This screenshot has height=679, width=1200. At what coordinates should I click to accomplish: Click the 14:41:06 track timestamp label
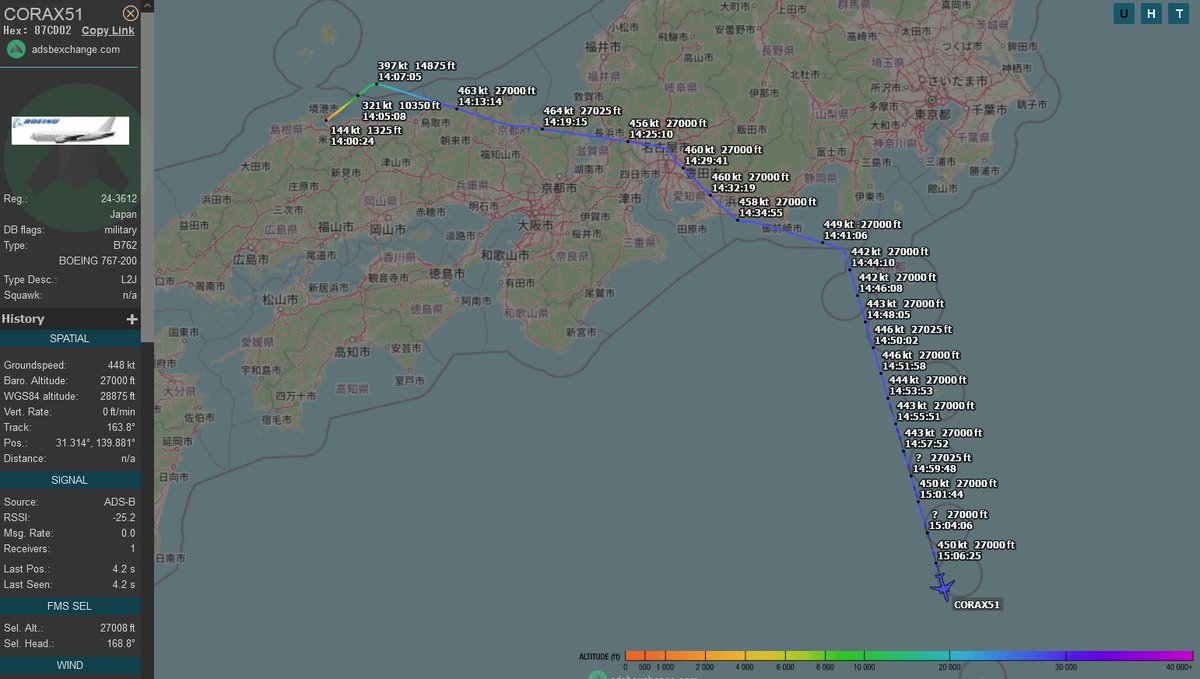tap(845, 236)
